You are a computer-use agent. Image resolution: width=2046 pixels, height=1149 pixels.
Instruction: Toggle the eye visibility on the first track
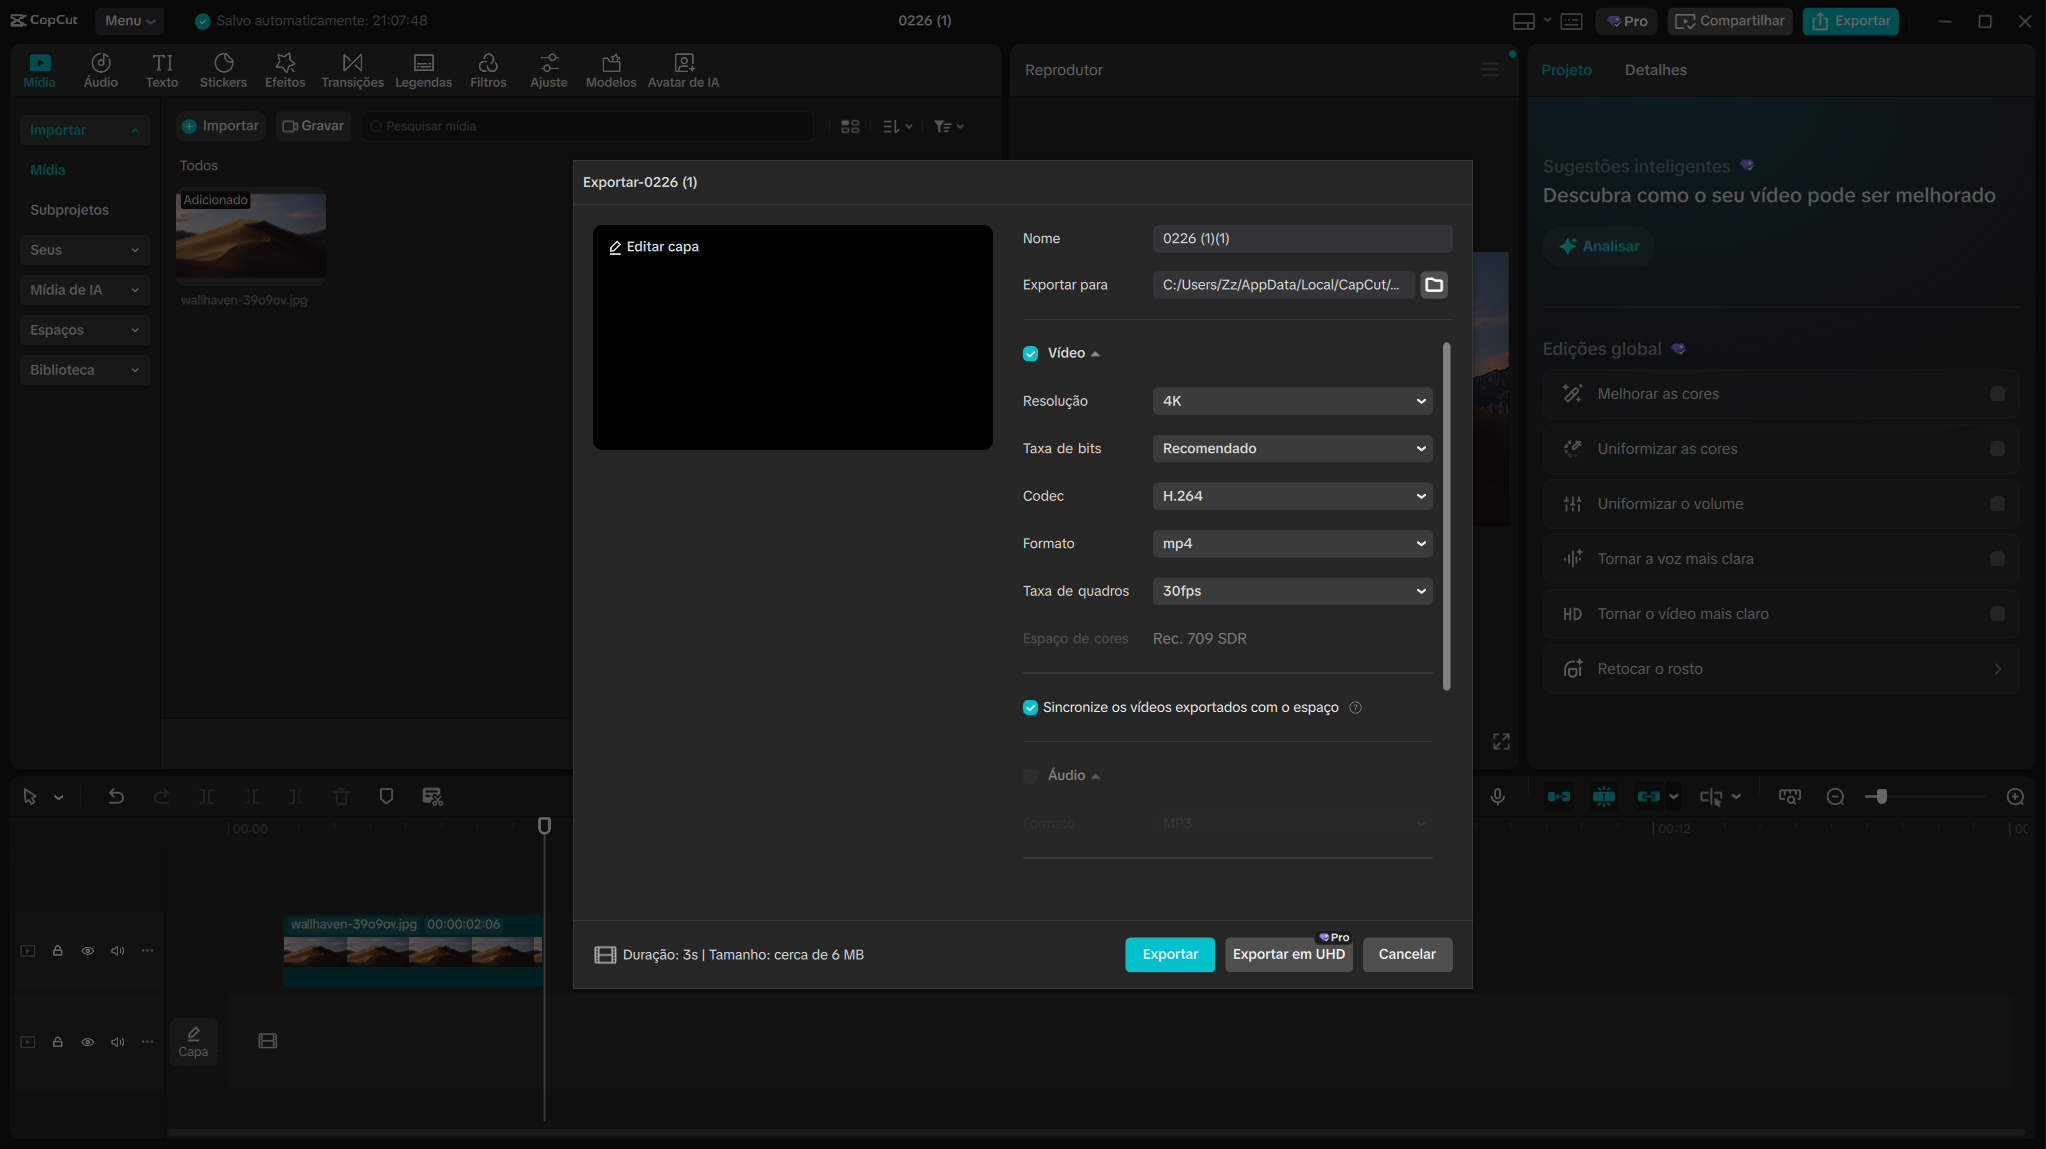[88, 950]
